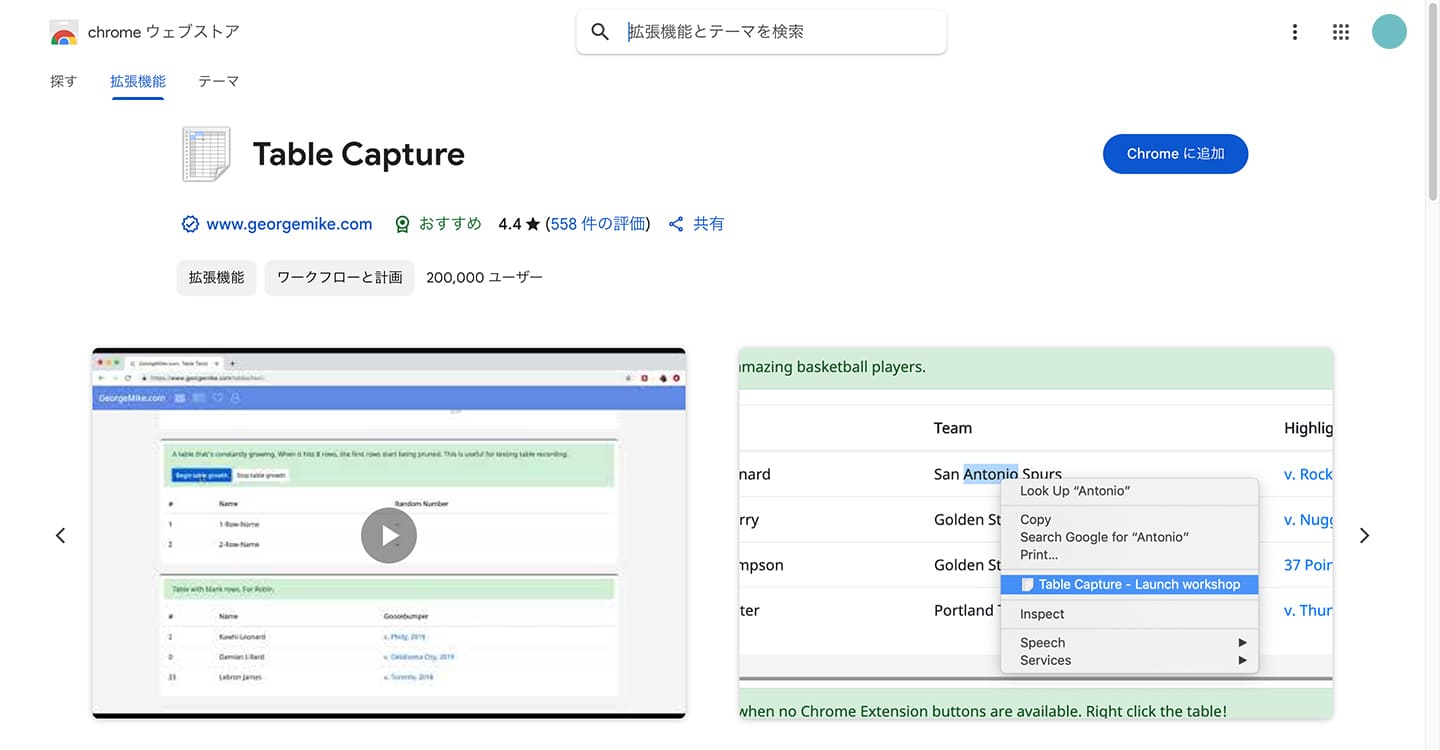Click the search magnifier icon
Image resolution: width=1440 pixels, height=750 pixels.
point(600,32)
